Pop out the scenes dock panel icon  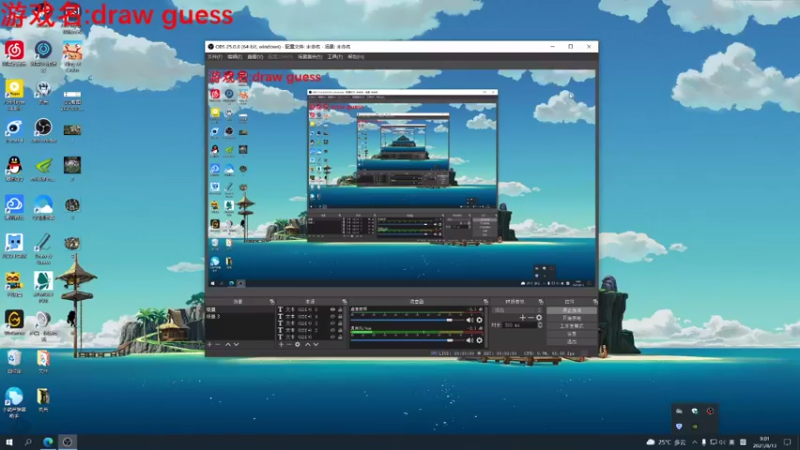[272, 302]
